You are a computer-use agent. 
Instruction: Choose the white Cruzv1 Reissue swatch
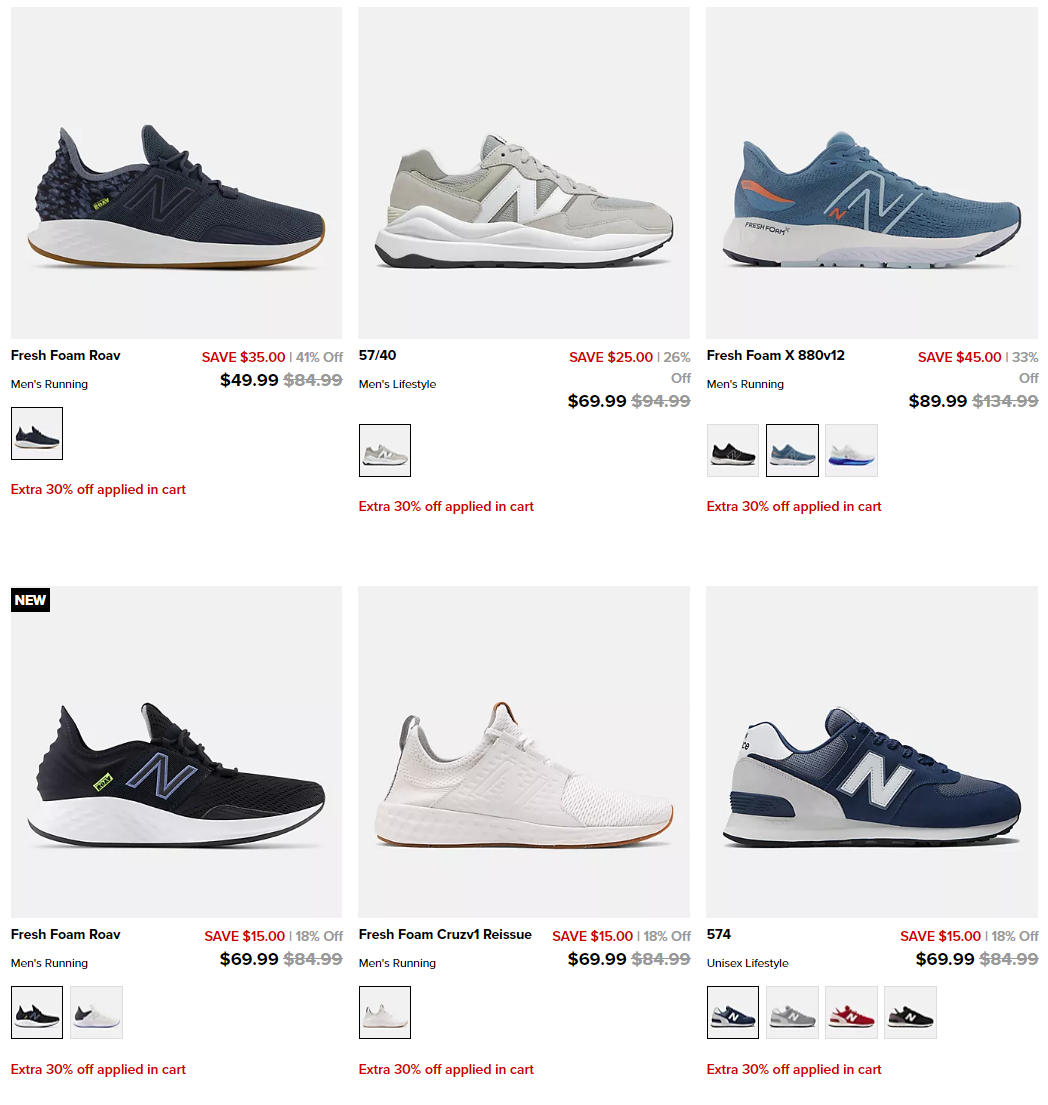tap(385, 1013)
